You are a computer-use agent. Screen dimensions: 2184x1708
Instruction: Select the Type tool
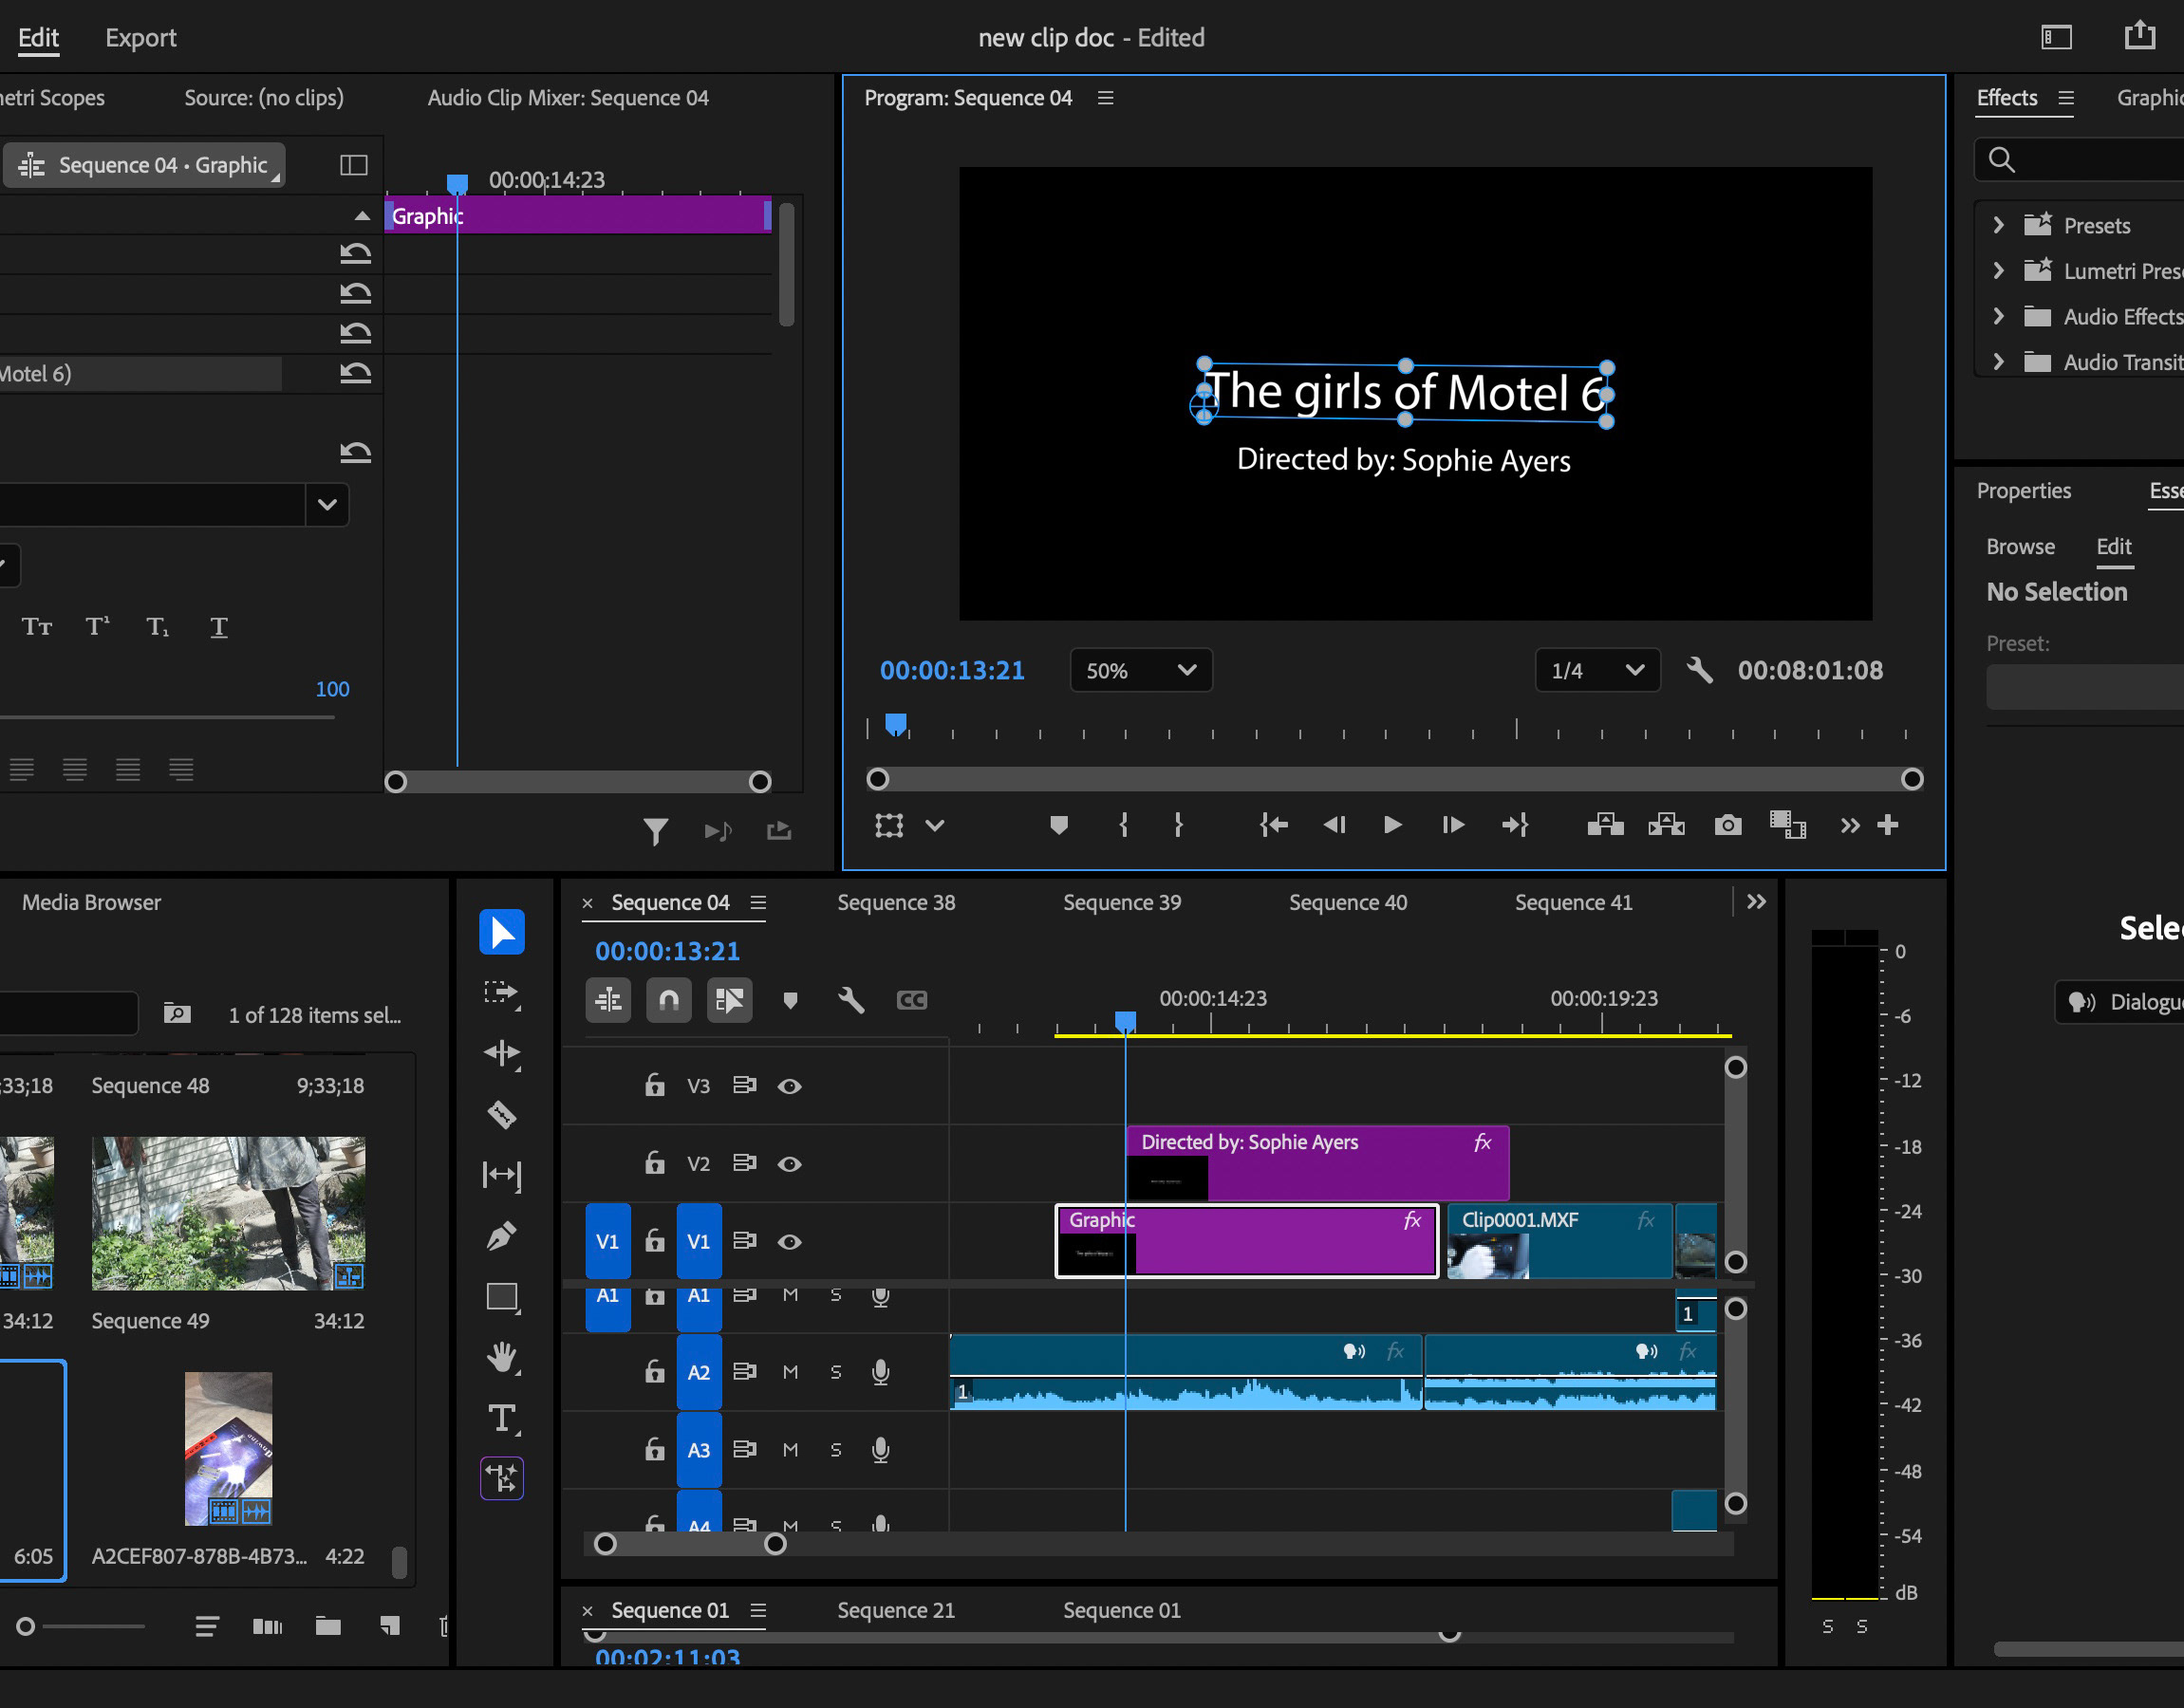coord(502,1418)
